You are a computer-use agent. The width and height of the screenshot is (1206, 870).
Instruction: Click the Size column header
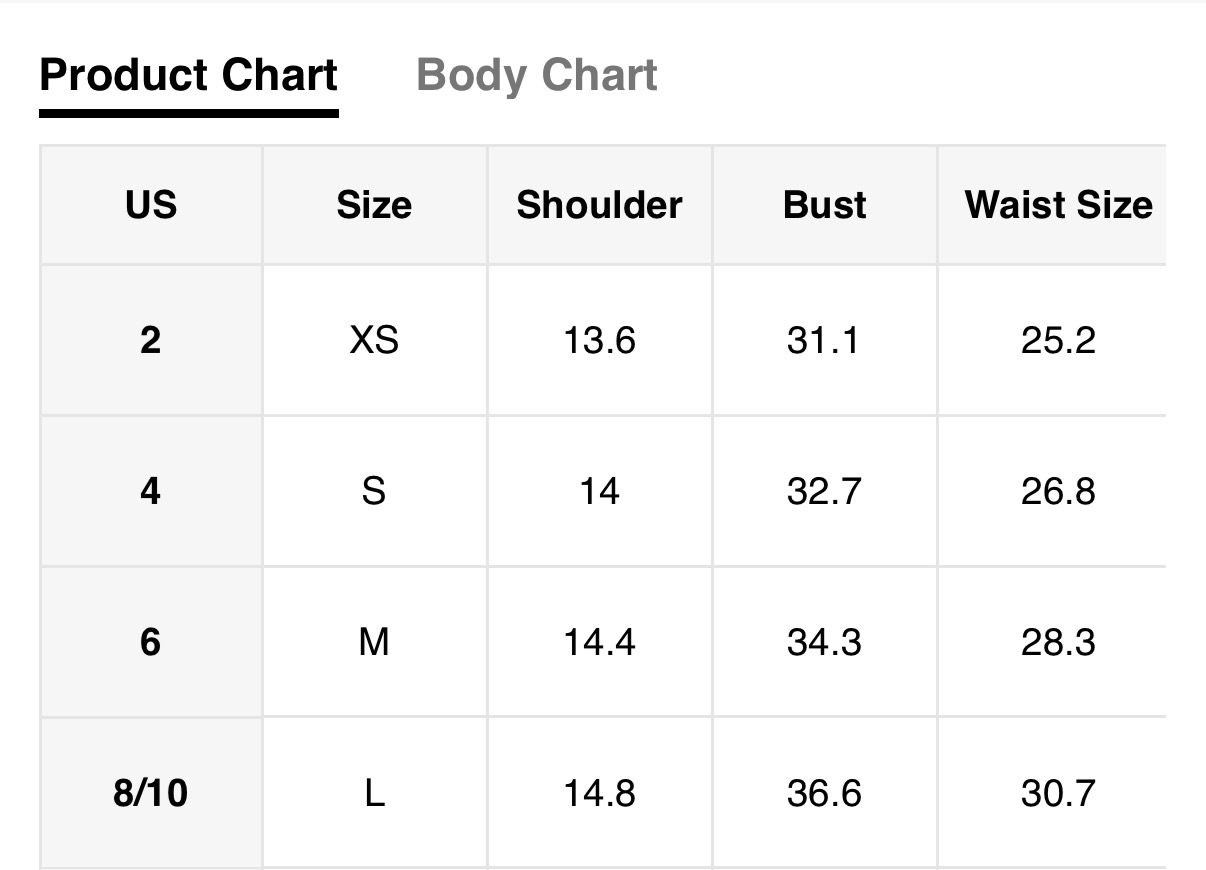click(374, 205)
